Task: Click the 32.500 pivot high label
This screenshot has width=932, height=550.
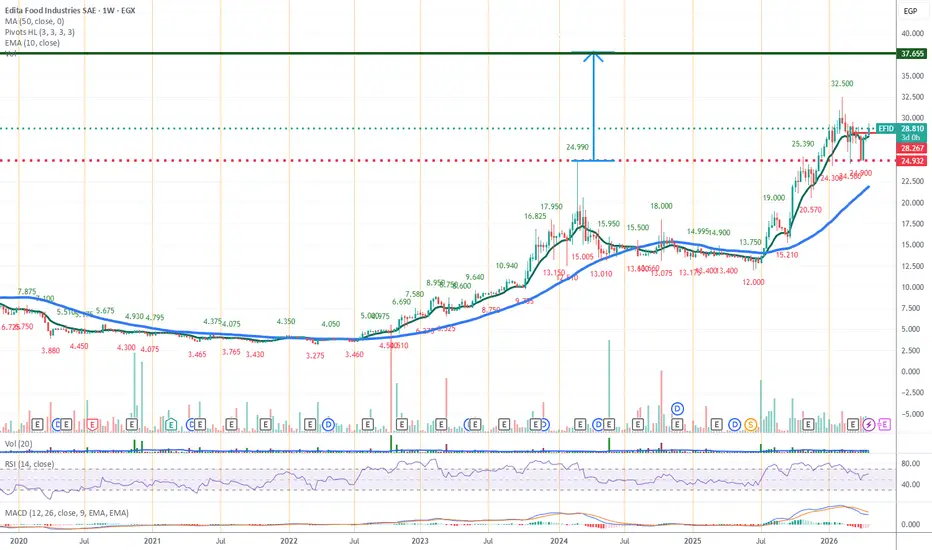Action: tap(842, 84)
